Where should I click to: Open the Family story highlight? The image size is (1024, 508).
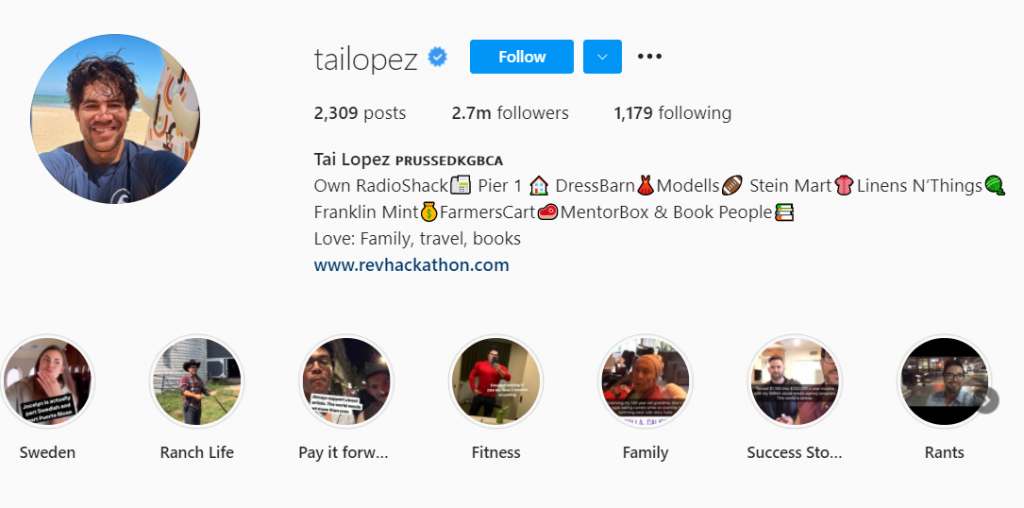click(645, 381)
